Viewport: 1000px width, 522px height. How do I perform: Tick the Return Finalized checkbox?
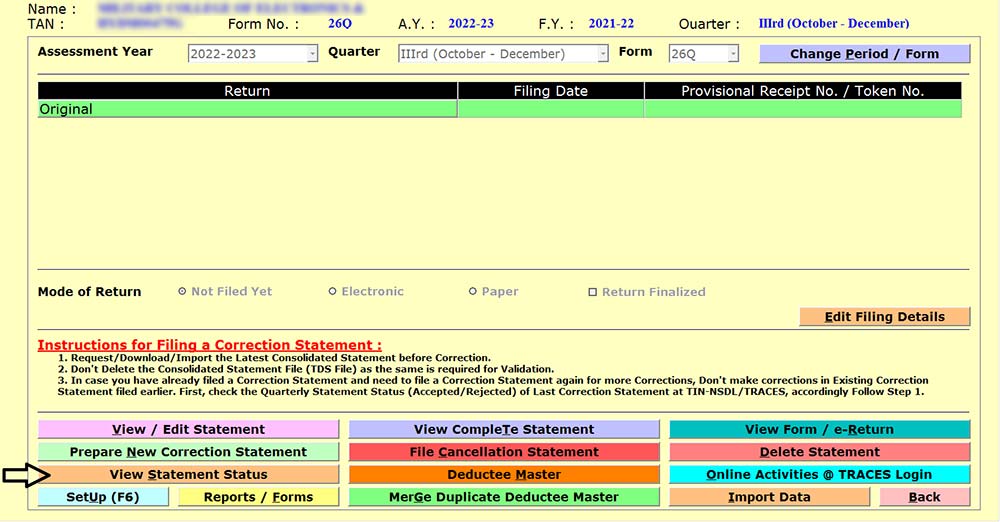pos(593,292)
